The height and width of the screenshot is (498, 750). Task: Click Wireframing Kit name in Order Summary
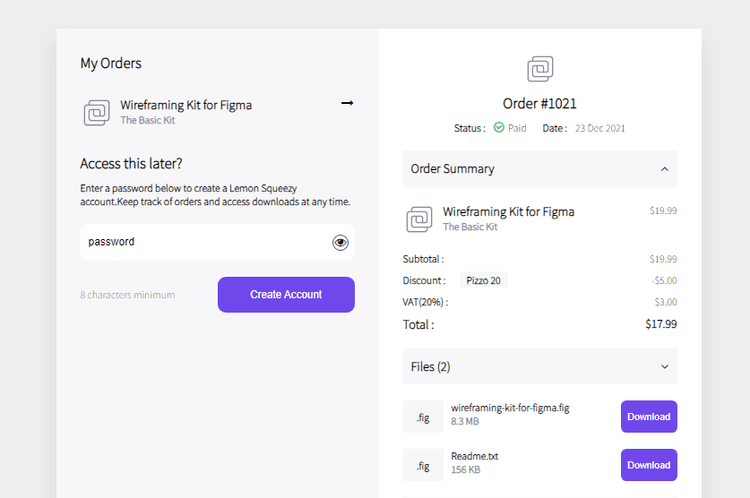click(x=508, y=212)
